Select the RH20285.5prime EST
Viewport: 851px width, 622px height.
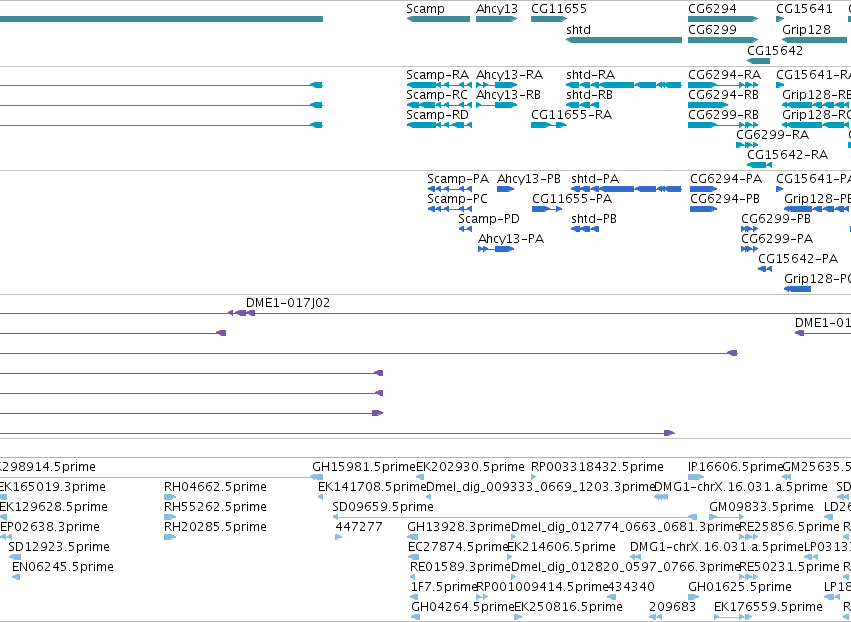tap(170, 537)
